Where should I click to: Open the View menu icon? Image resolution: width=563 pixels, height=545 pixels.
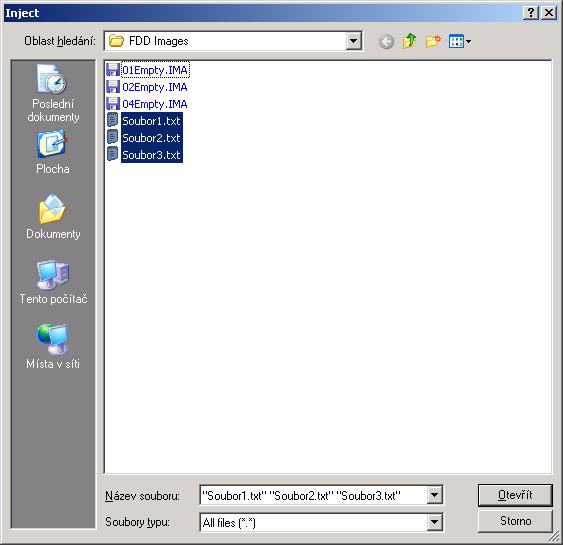[x=460, y=41]
